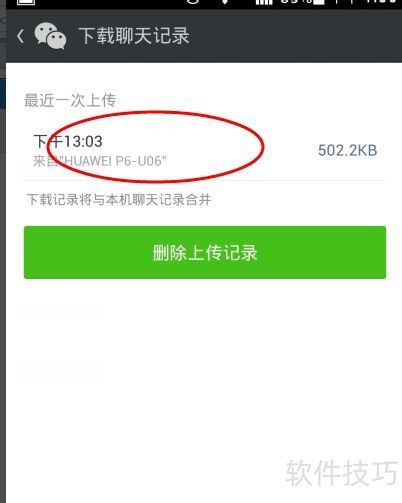This screenshot has height=503, width=402.
Task: Tap the dark header bar right of the title
Action: tap(295, 36)
